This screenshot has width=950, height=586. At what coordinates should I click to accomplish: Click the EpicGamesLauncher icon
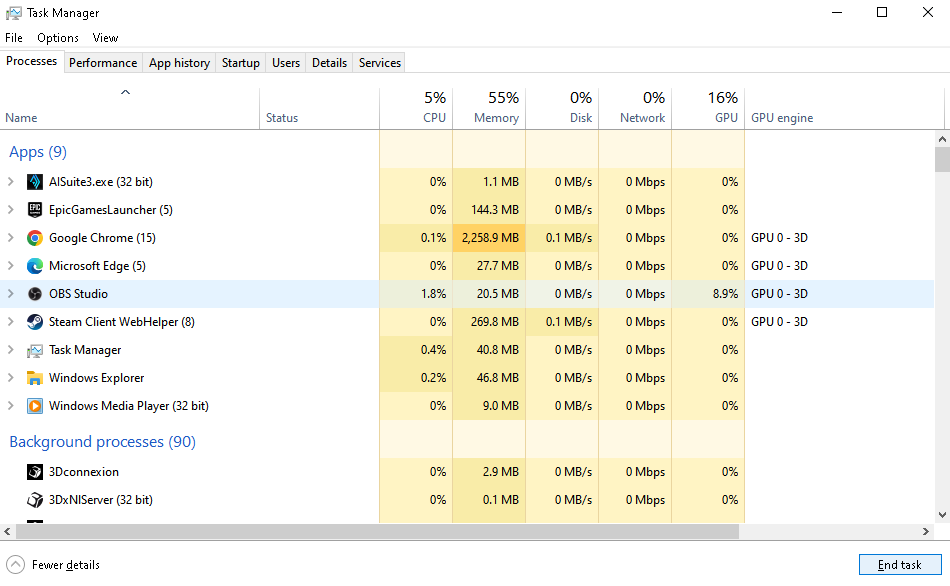[35, 210]
